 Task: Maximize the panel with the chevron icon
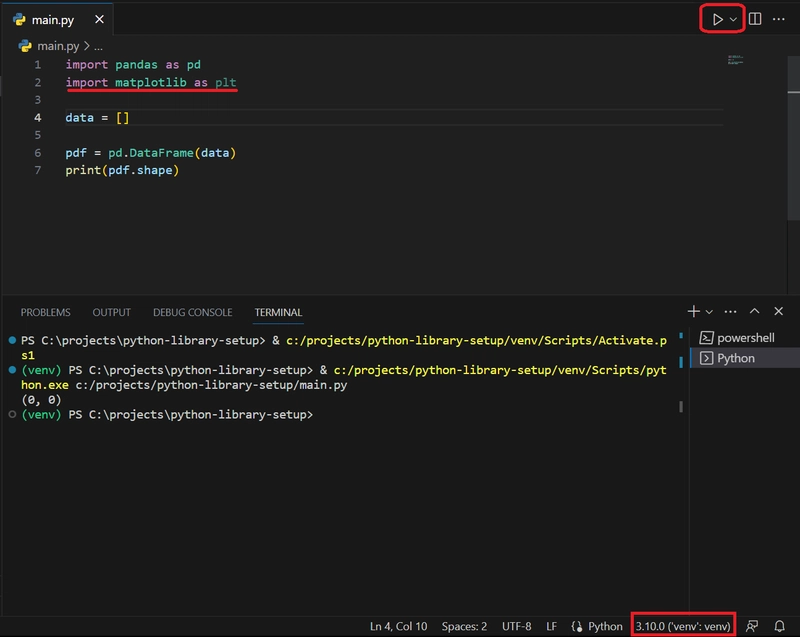[755, 312]
